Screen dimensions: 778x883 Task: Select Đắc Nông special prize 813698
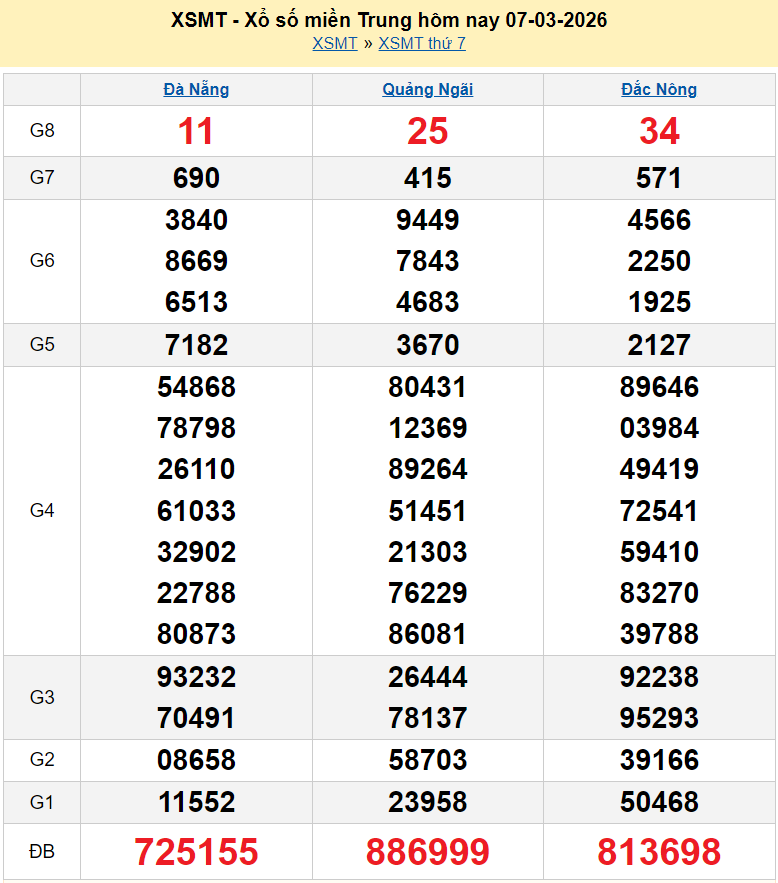coord(659,852)
